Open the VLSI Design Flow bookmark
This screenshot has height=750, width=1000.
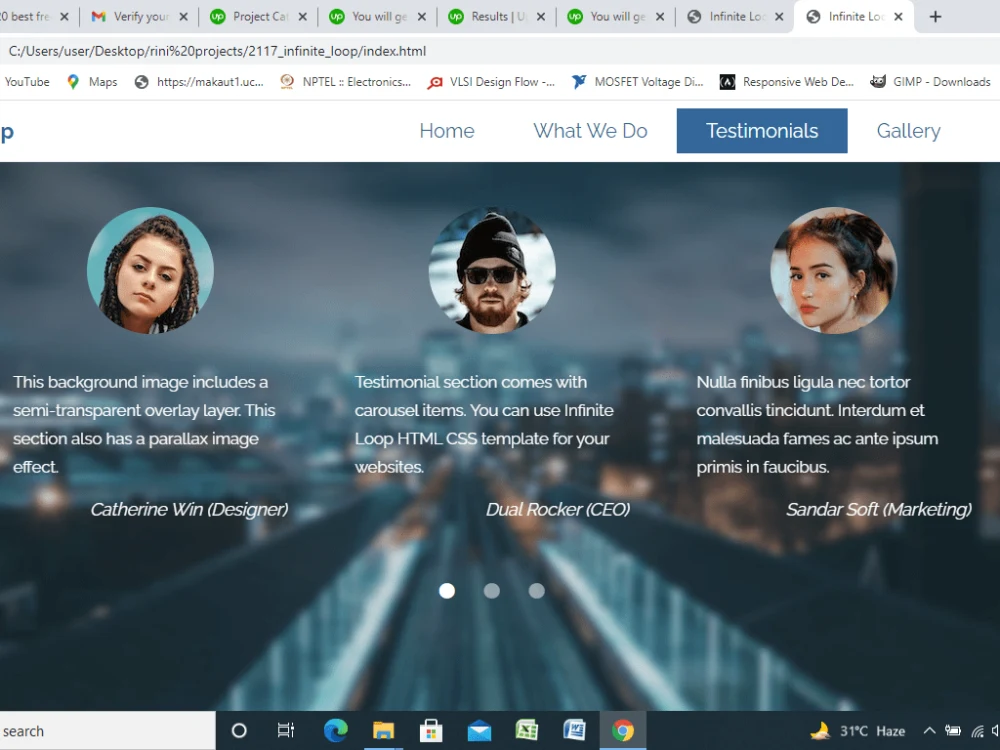point(491,82)
